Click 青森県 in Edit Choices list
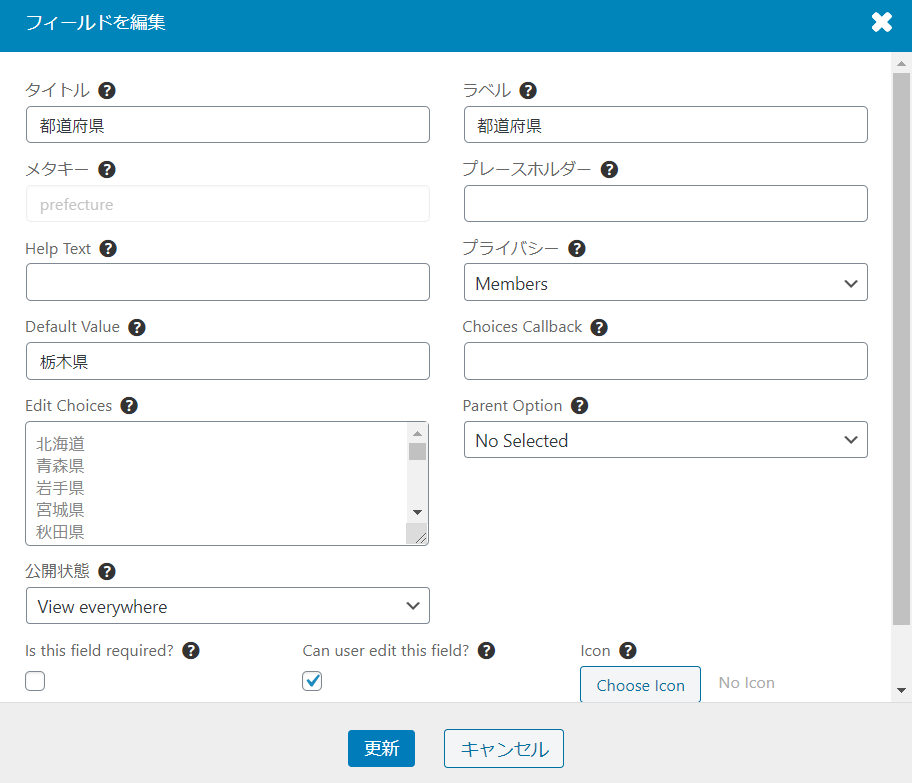 click(60, 466)
